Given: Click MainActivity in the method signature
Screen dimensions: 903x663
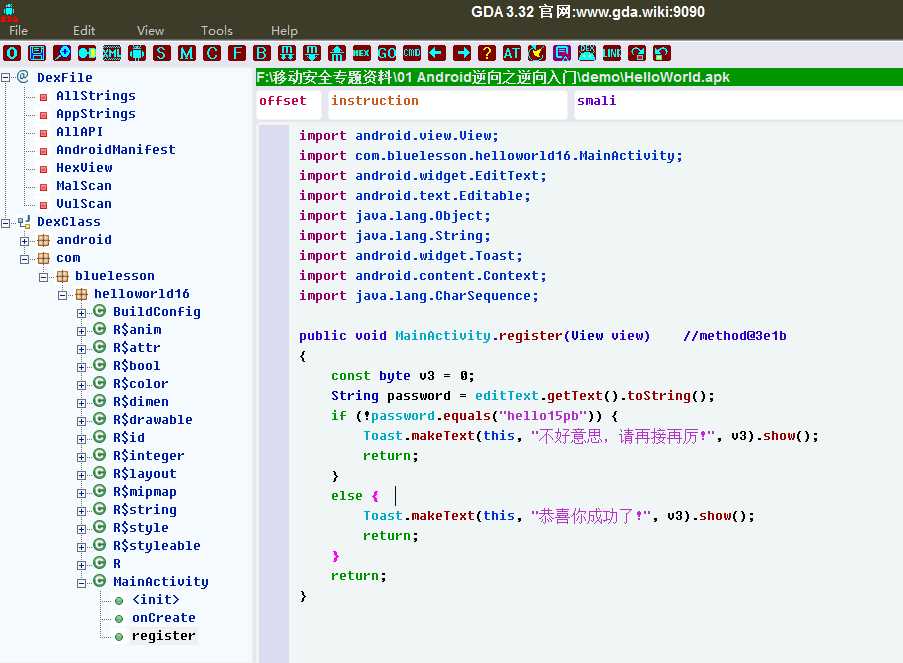Looking at the screenshot, I should tap(443, 336).
